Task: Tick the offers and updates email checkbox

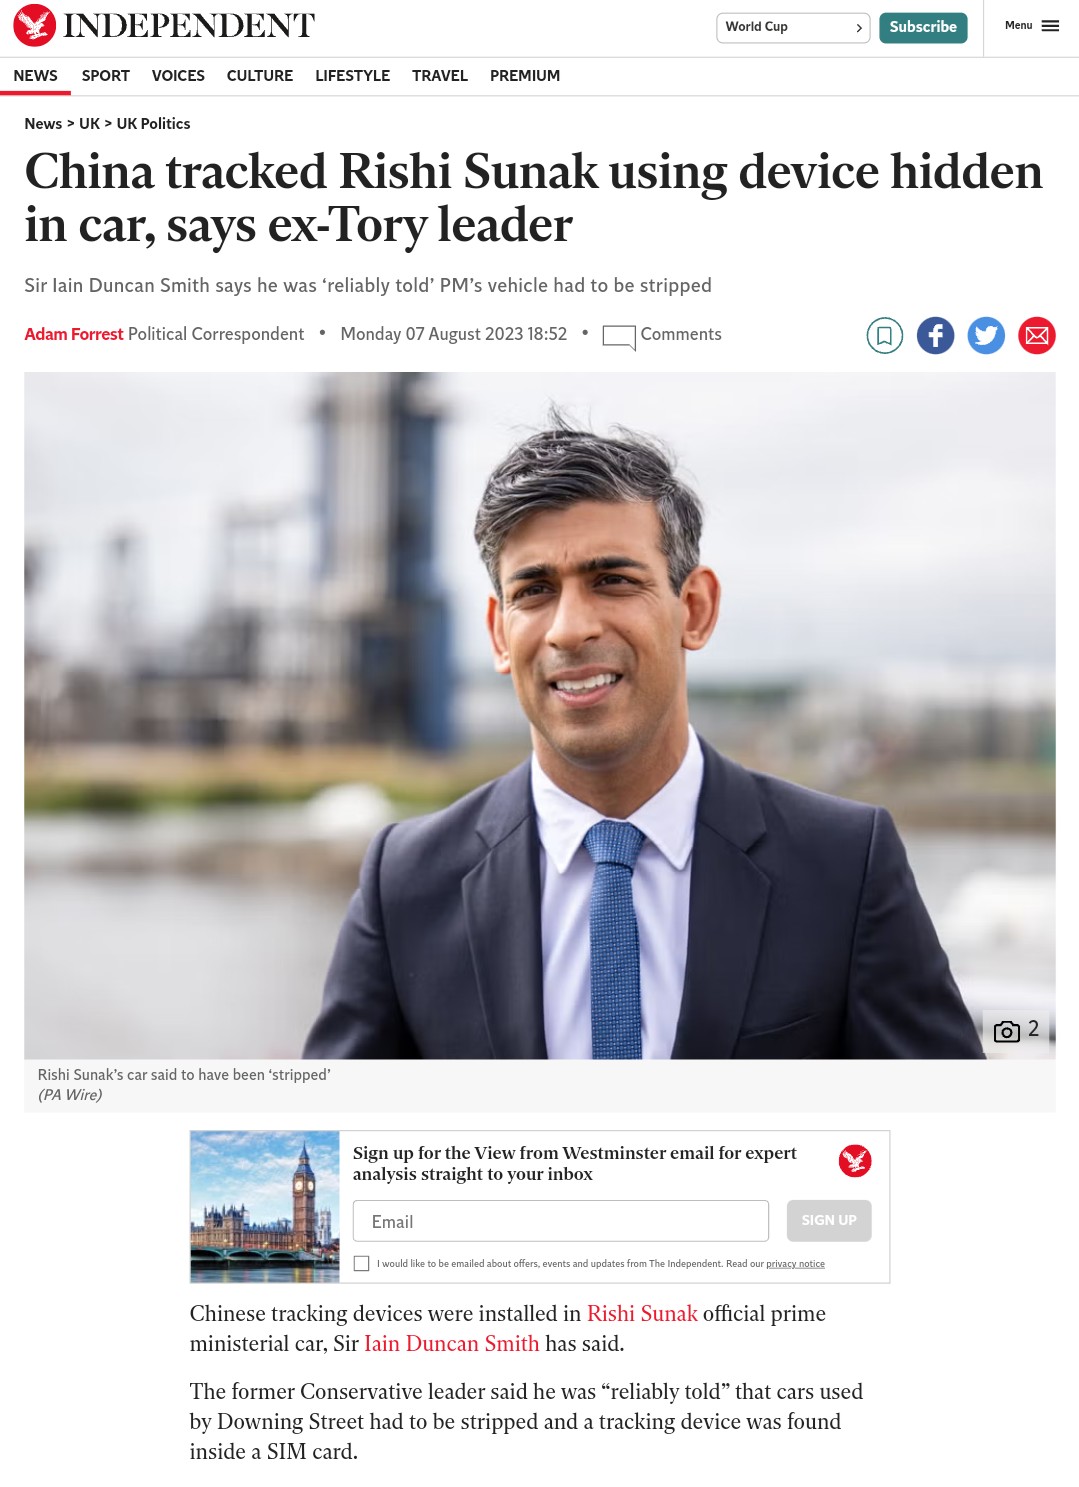Action: click(x=362, y=1264)
